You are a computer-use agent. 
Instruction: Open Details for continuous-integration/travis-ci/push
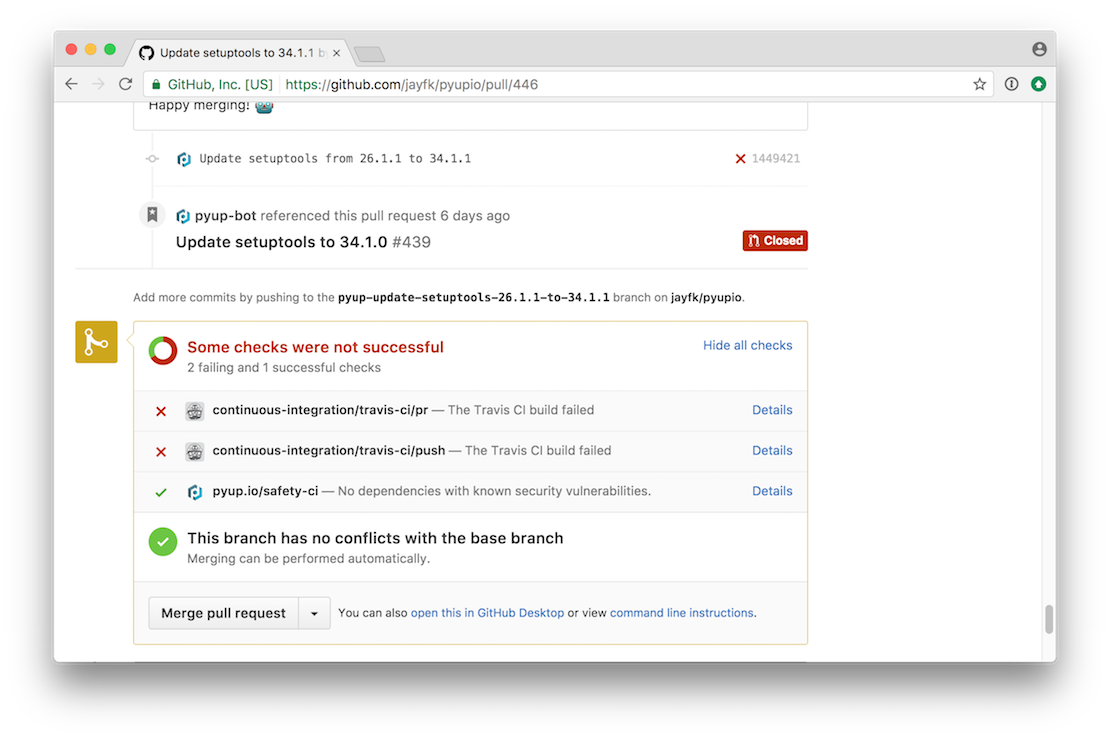pyautogui.click(x=772, y=450)
